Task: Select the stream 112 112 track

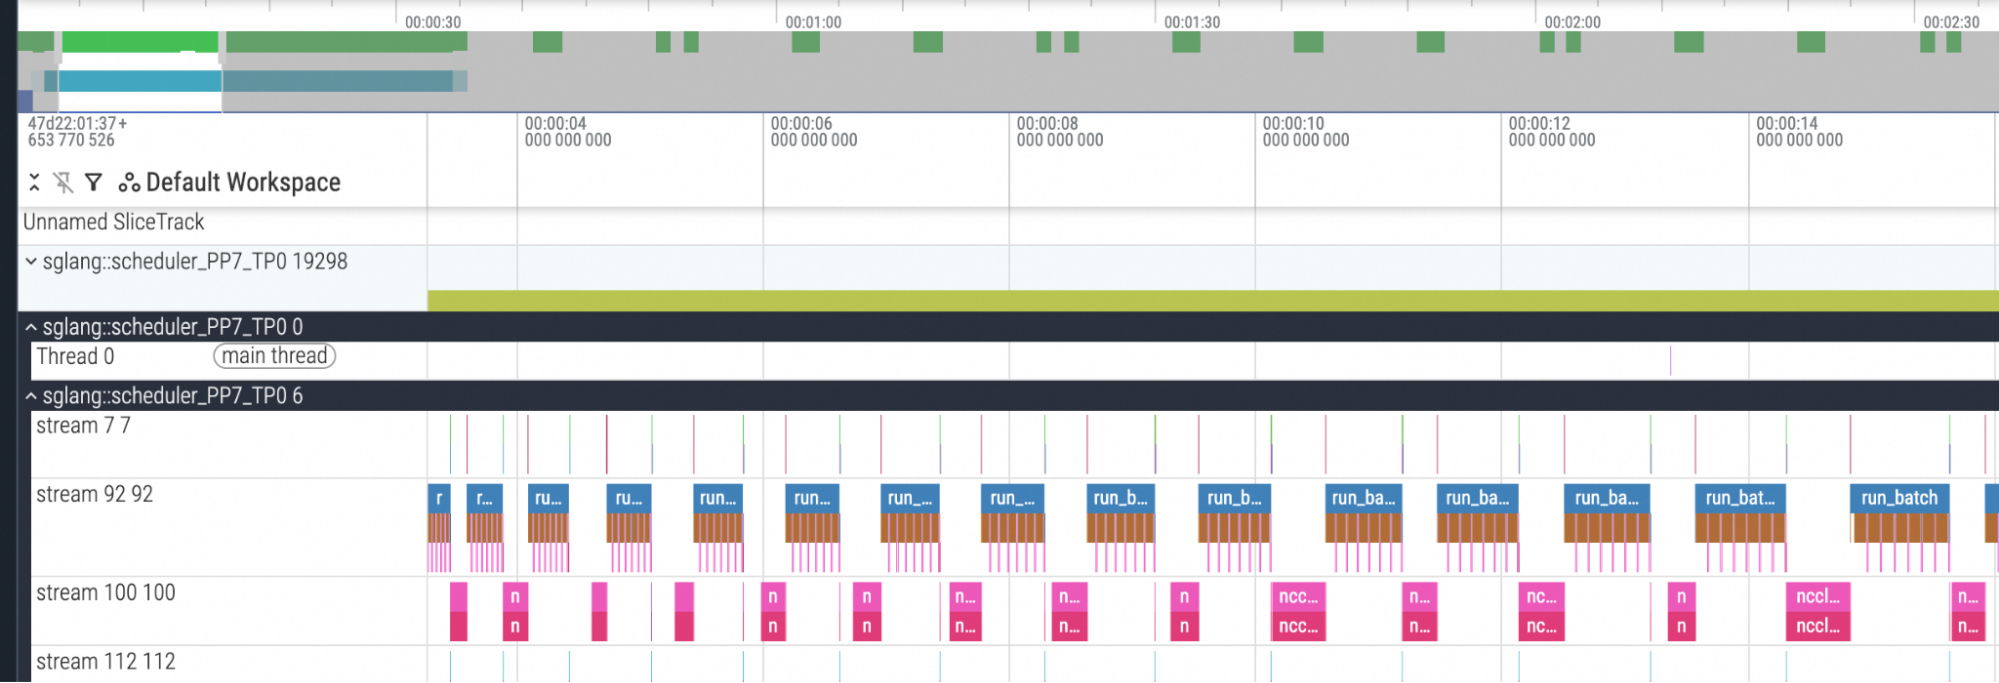Action: coord(105,662)
